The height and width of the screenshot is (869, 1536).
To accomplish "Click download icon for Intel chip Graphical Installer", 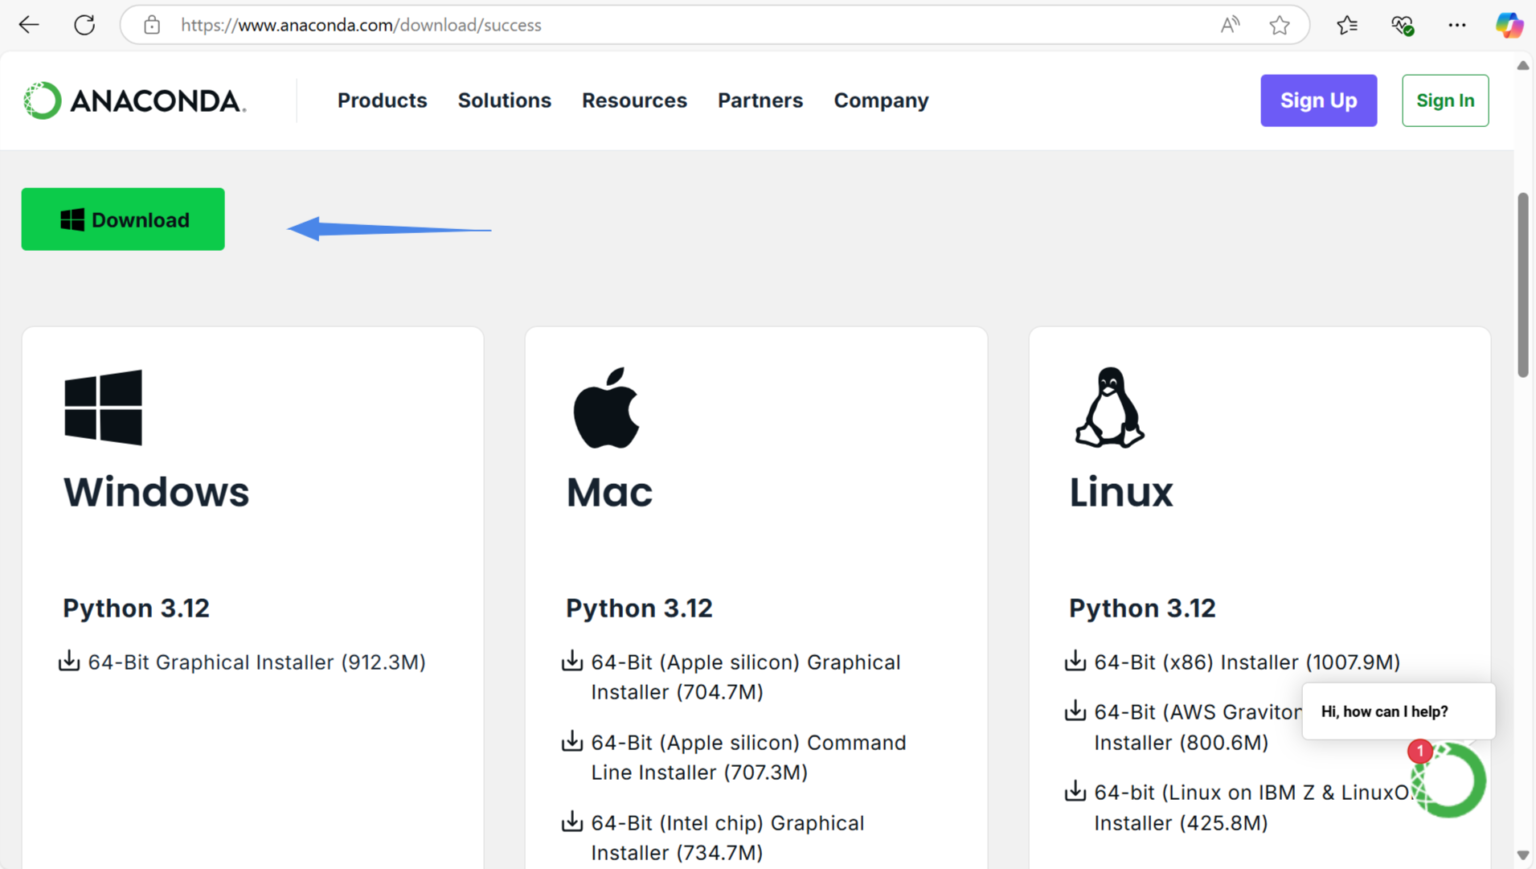I will pyautogui.click(x=572, y=821).
